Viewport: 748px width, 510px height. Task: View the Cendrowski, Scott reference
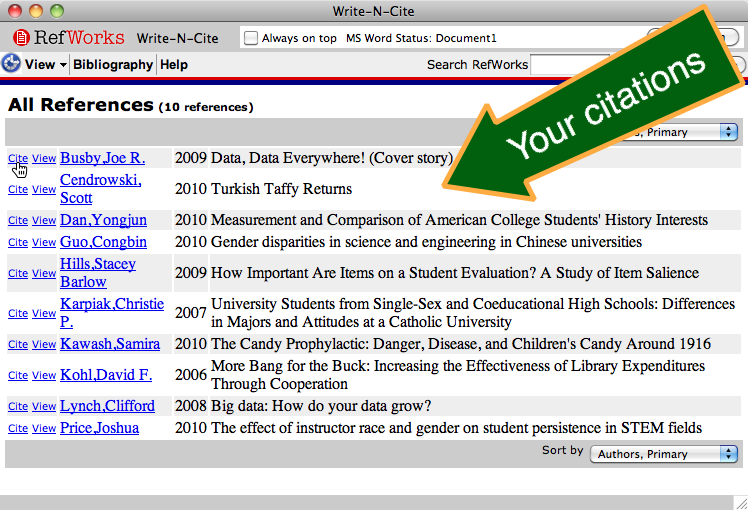click(44, 189)
